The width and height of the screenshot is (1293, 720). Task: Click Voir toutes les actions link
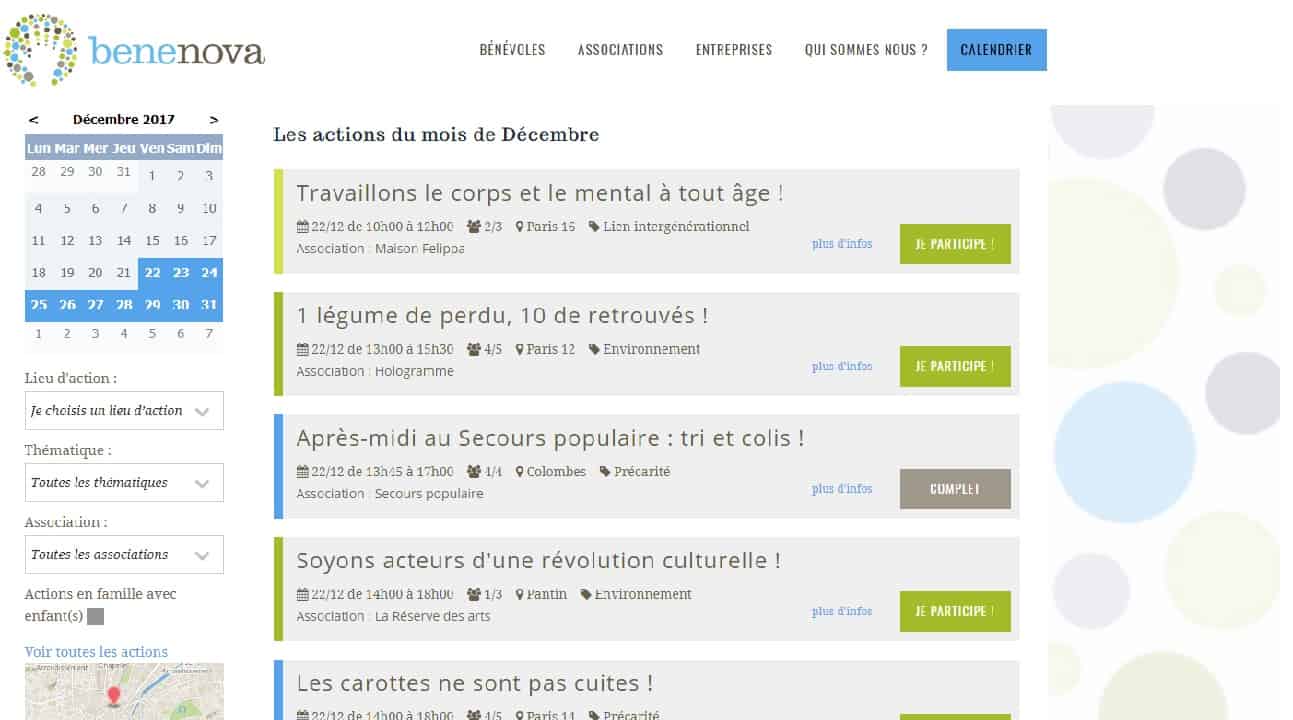(96, 652)
